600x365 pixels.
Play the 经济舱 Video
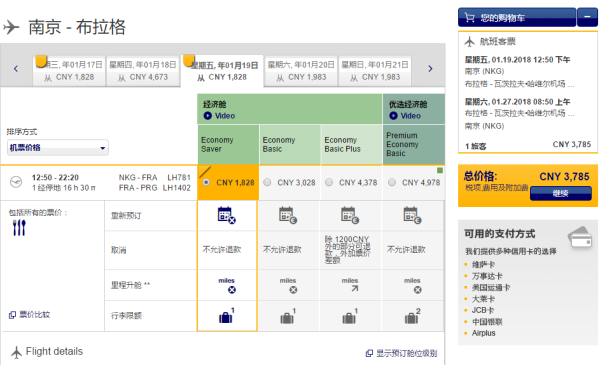coord(219,116)
